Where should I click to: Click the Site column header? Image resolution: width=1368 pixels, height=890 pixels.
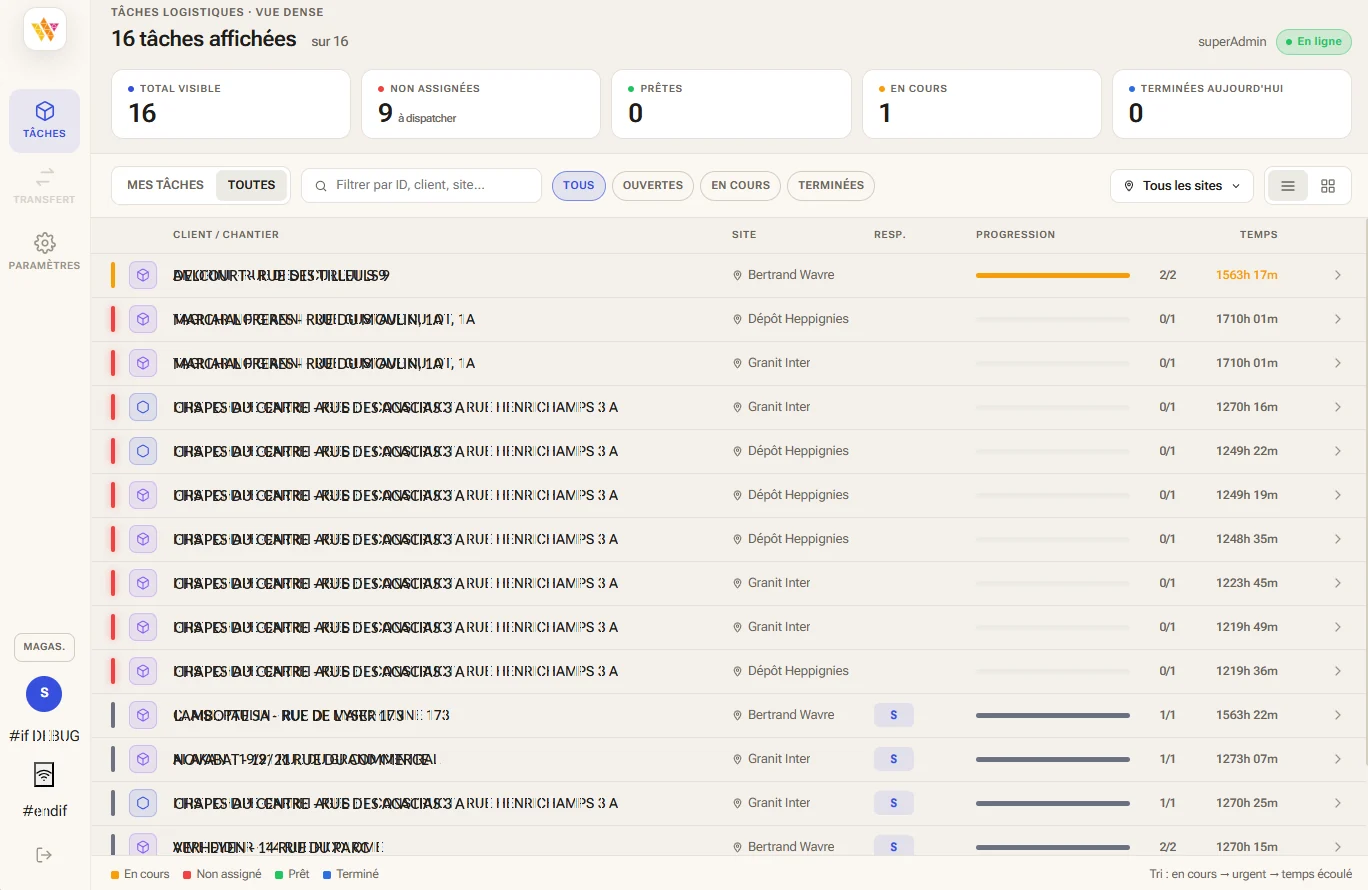[x=744, y=235]
